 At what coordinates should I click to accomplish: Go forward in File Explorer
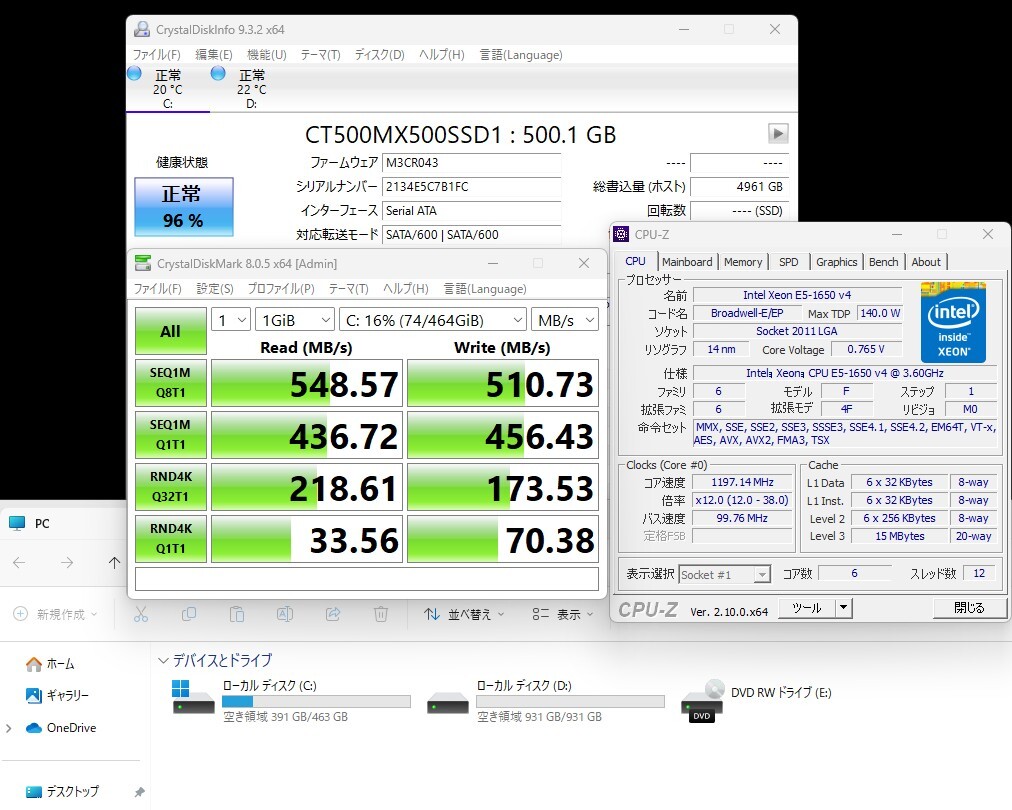point(67,563)
